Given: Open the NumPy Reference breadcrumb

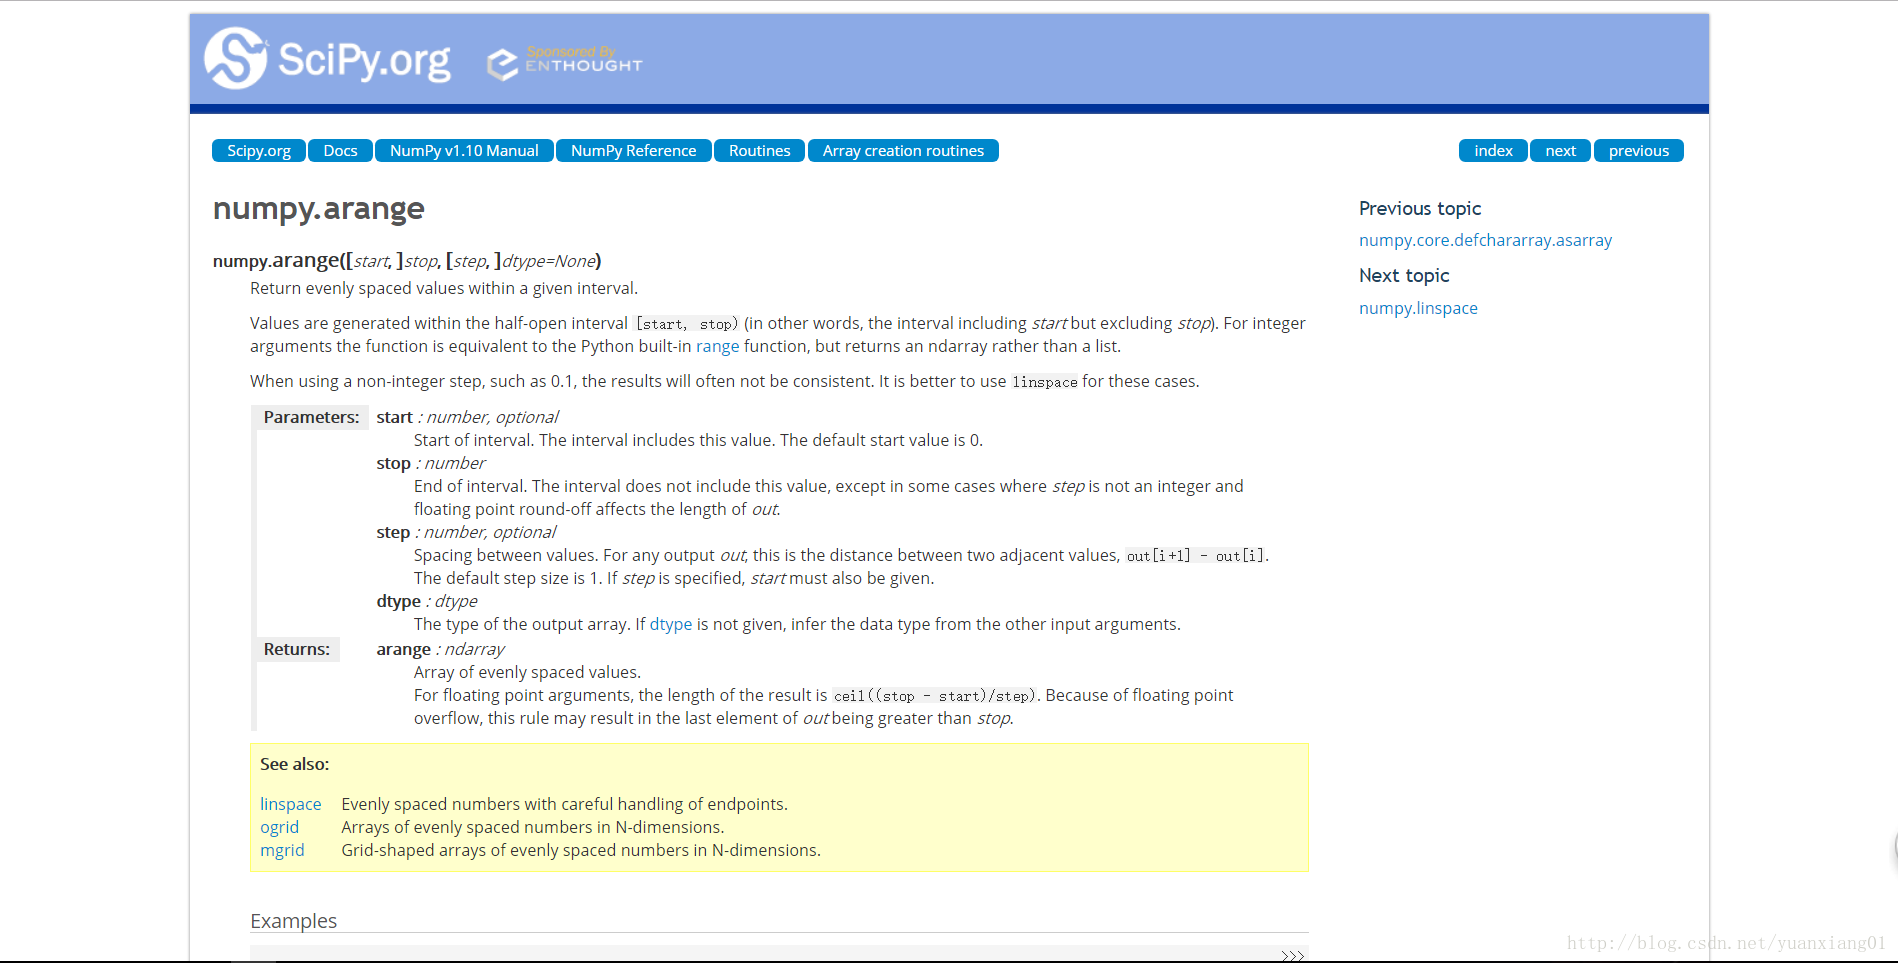Looking at the screenshot, I should tap(633, 151).
